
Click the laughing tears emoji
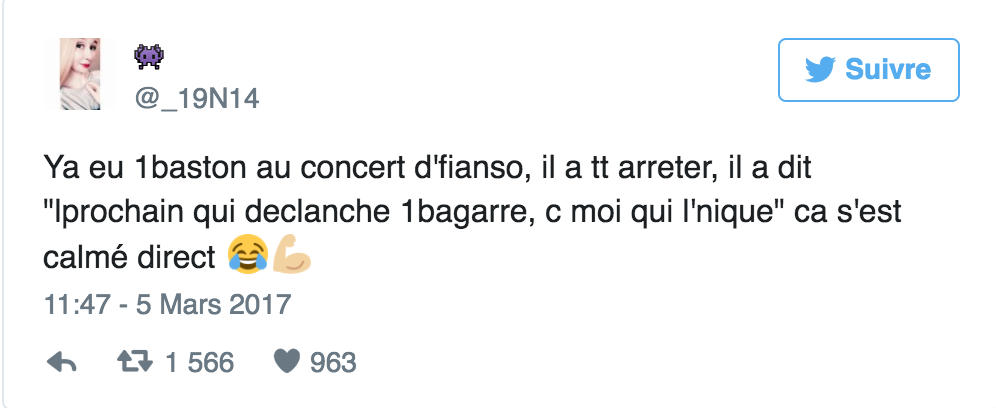click(244, 258)
